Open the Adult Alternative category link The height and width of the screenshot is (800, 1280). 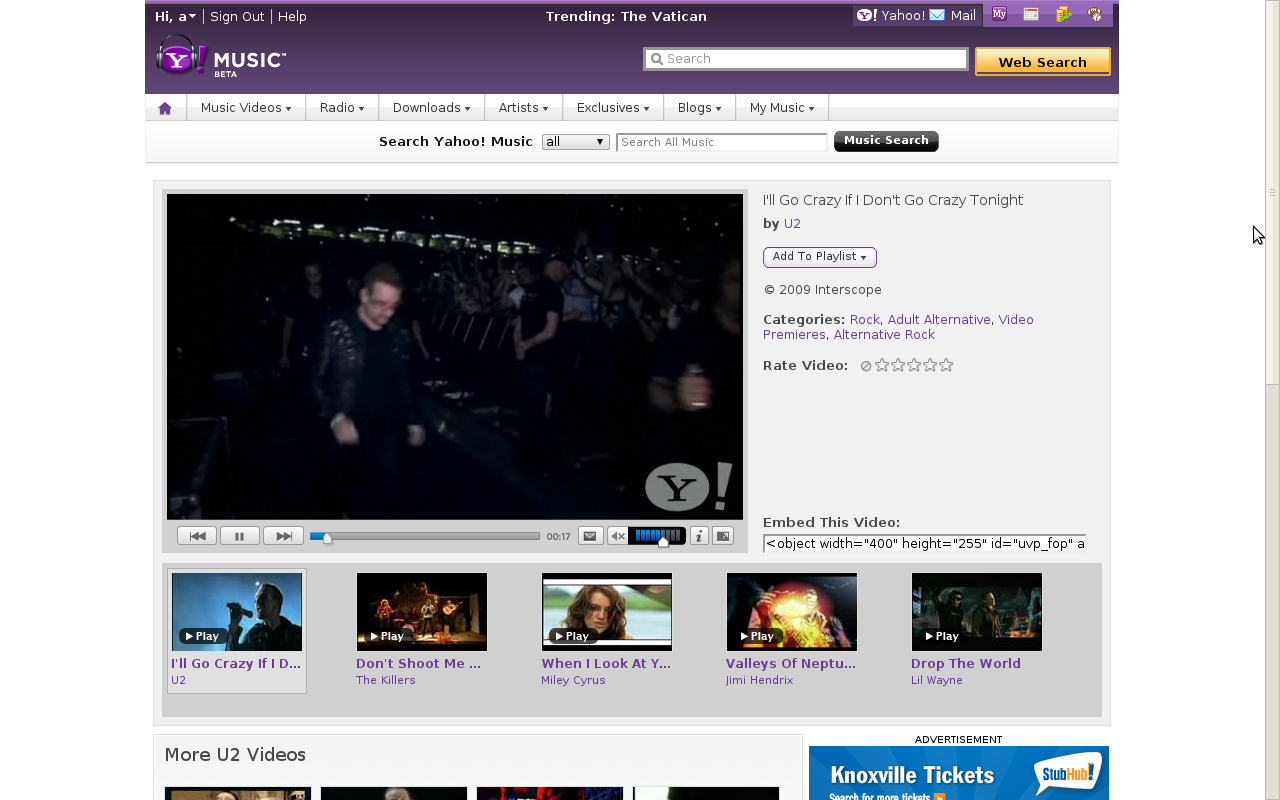click(938, 320)
